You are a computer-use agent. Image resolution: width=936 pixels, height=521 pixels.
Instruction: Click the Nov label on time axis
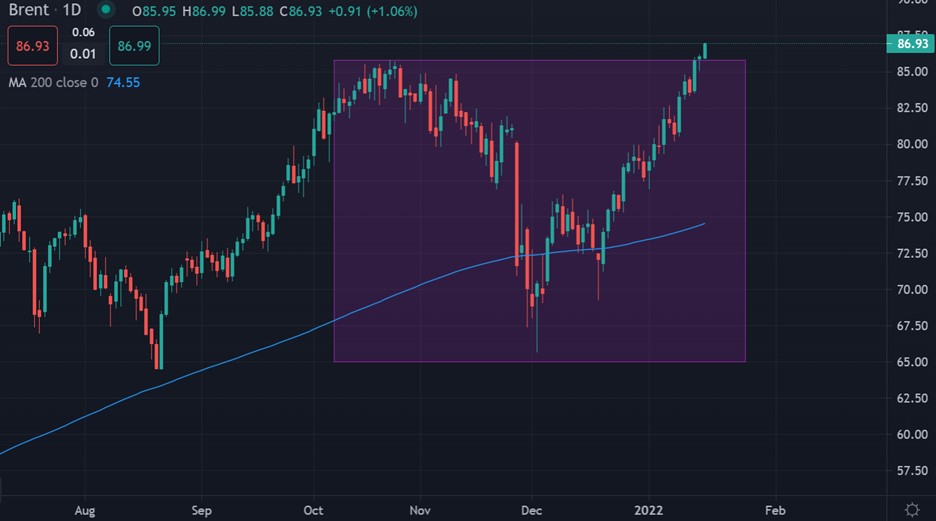[x=420, y=511]
